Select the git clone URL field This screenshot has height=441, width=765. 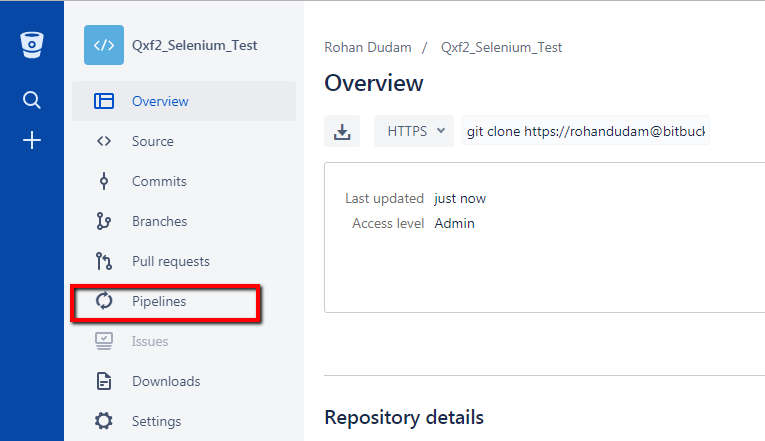point(585,131)
